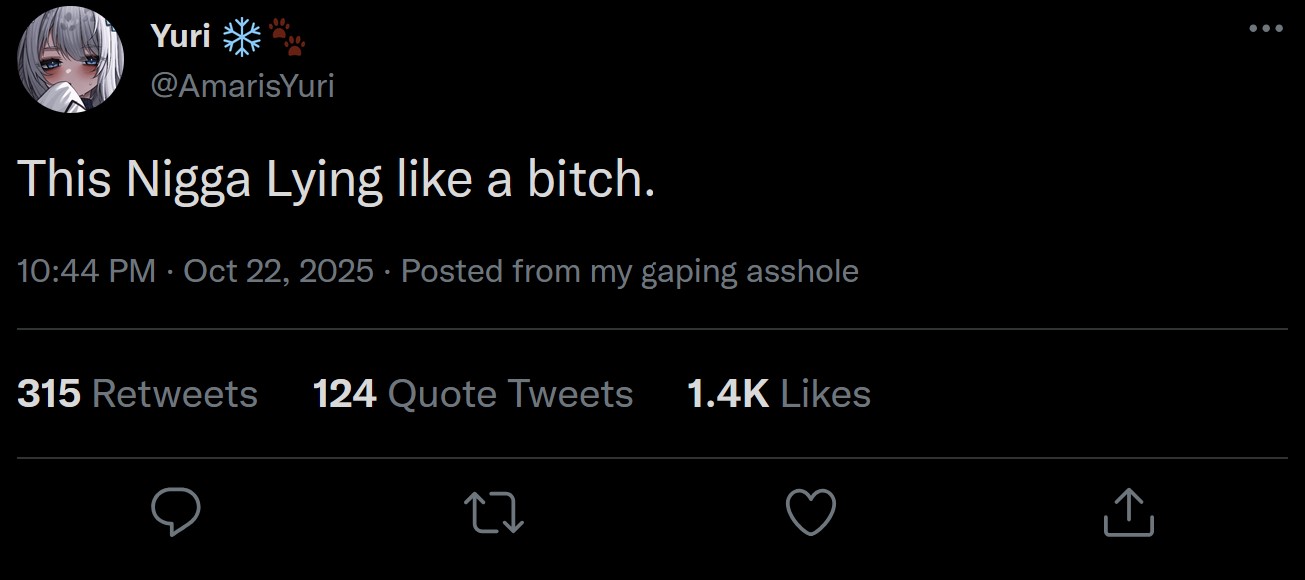Click the paw prints emoji beside the name

click(288, 40)
